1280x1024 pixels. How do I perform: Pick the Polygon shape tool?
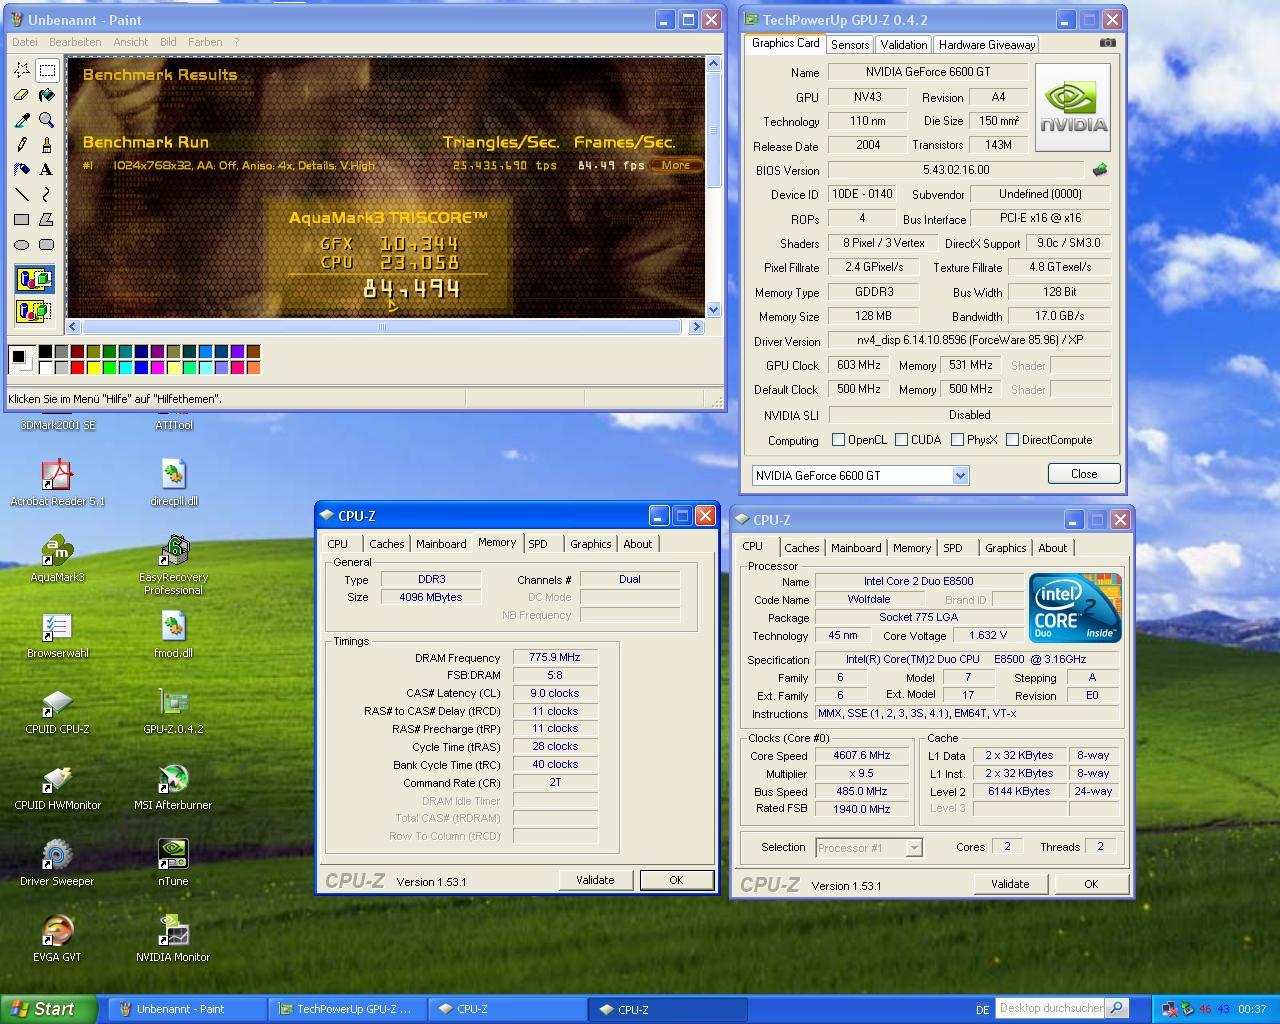pos(46,220)
